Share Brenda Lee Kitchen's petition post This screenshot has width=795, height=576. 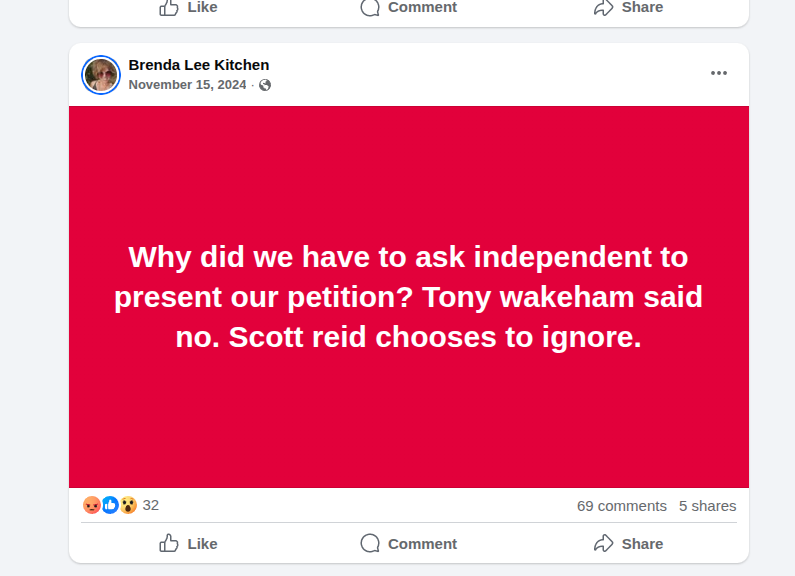[x=628, y=543]
